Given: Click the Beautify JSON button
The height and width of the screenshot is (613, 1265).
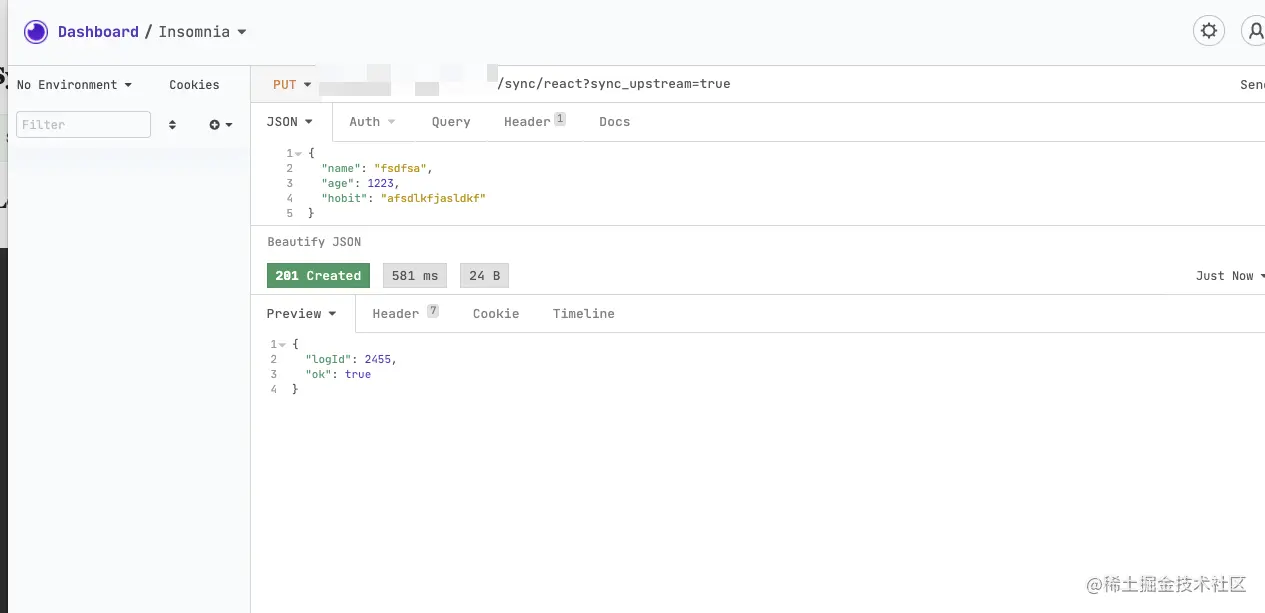Looking at the screenshot, I should (x=314, y=242).
